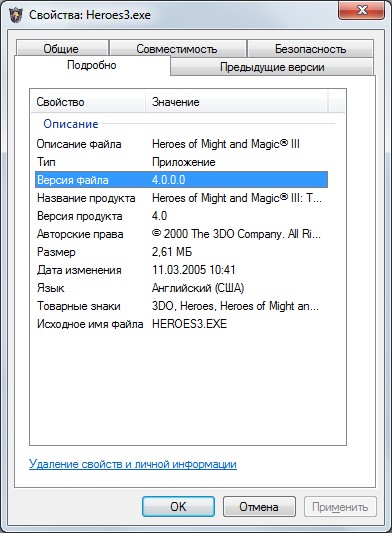Select the Дата изменения row
Image resolution: width=392 pixels, height=533 pixels.
point(182,270)
